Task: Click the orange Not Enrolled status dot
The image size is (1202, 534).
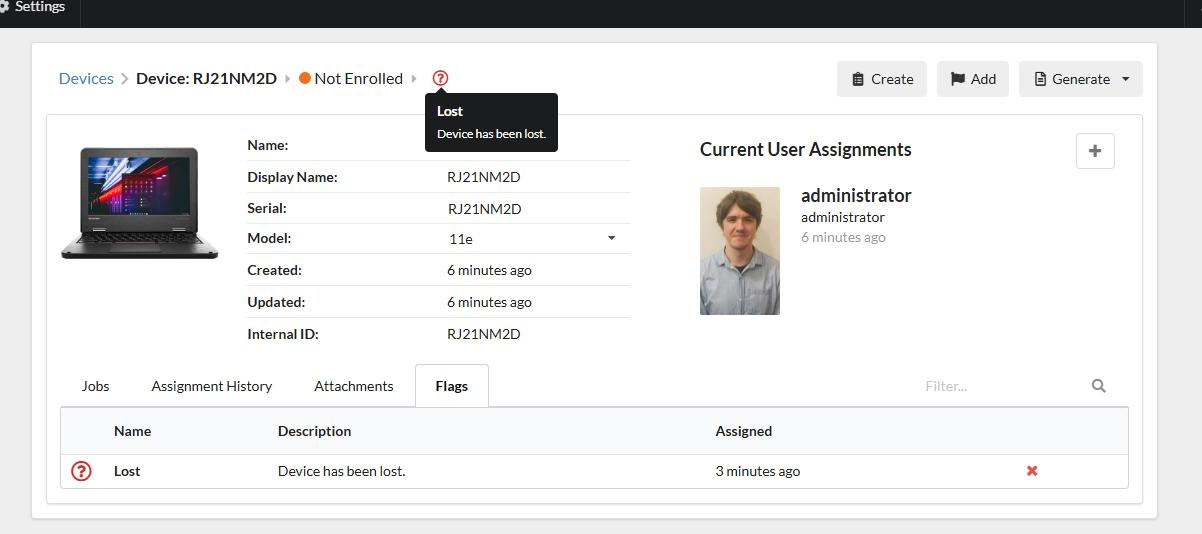Action: [305, 78]
